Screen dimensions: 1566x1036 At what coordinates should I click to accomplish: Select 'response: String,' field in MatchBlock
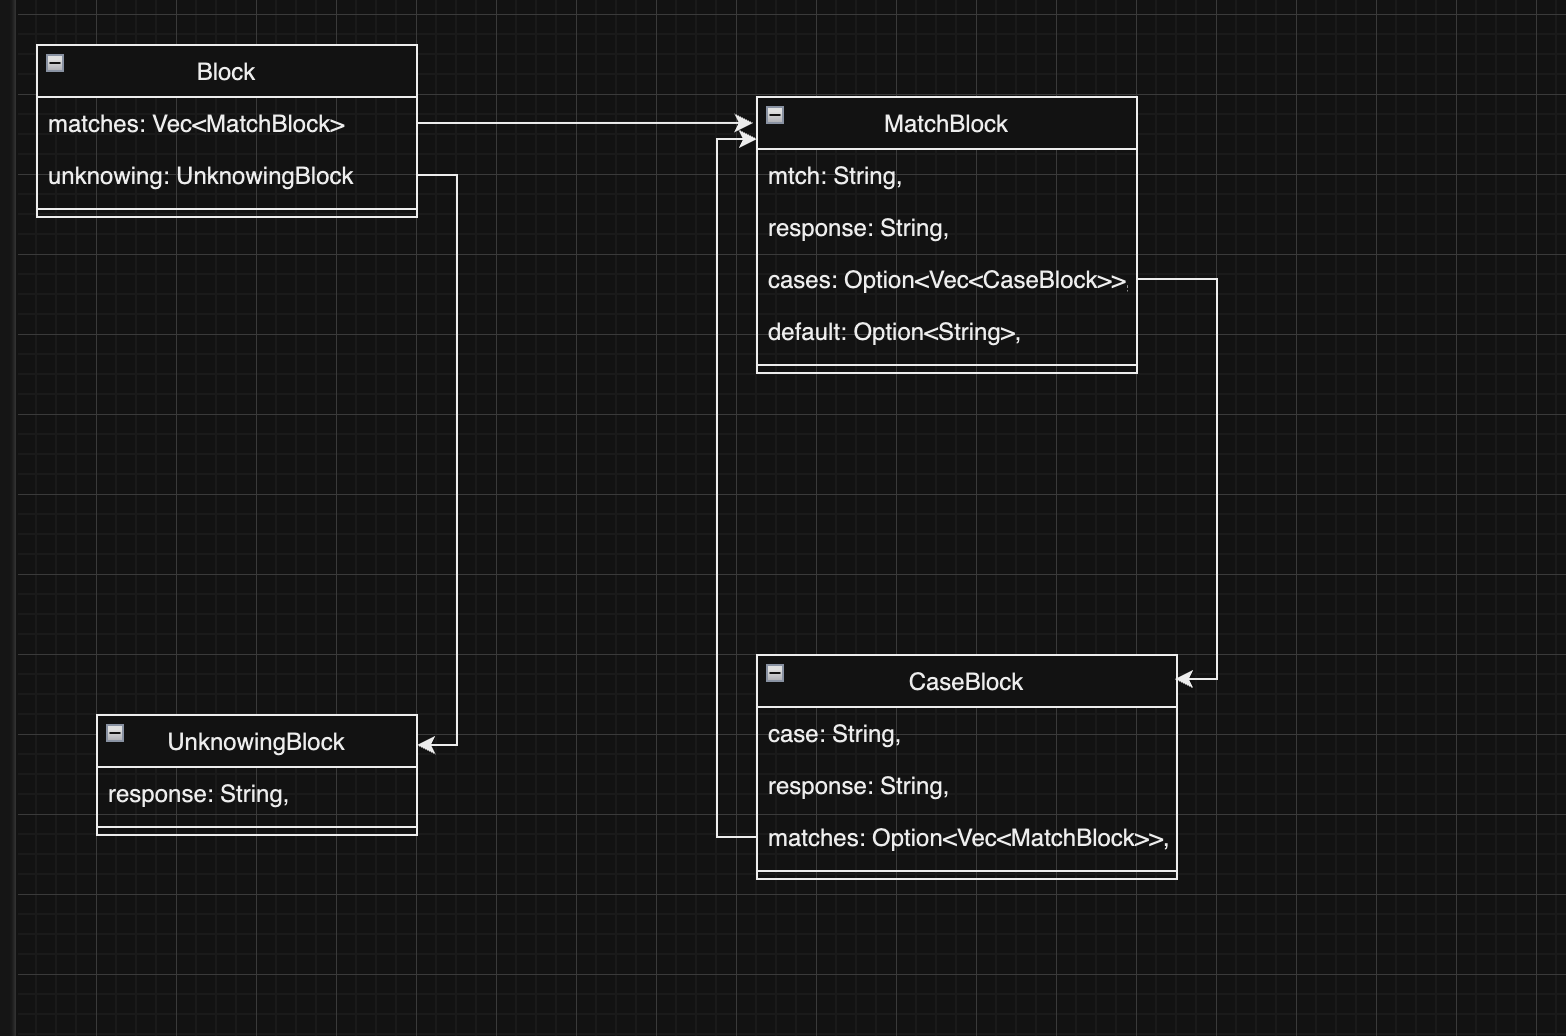tap(947, 228)
